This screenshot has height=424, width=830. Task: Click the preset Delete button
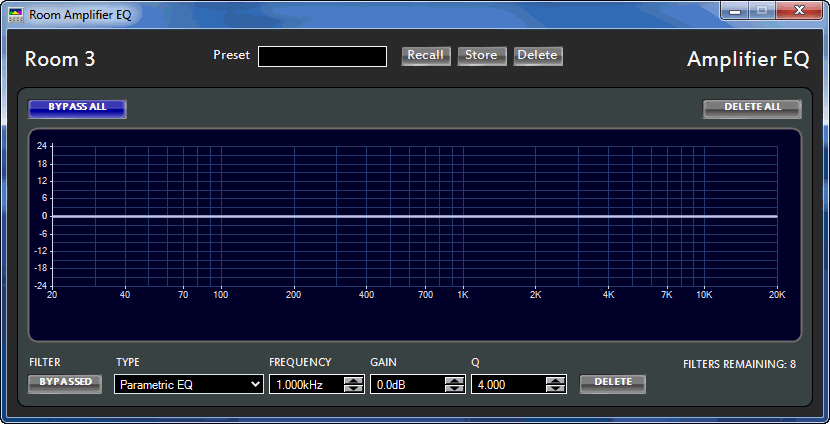tap(538, 56)
